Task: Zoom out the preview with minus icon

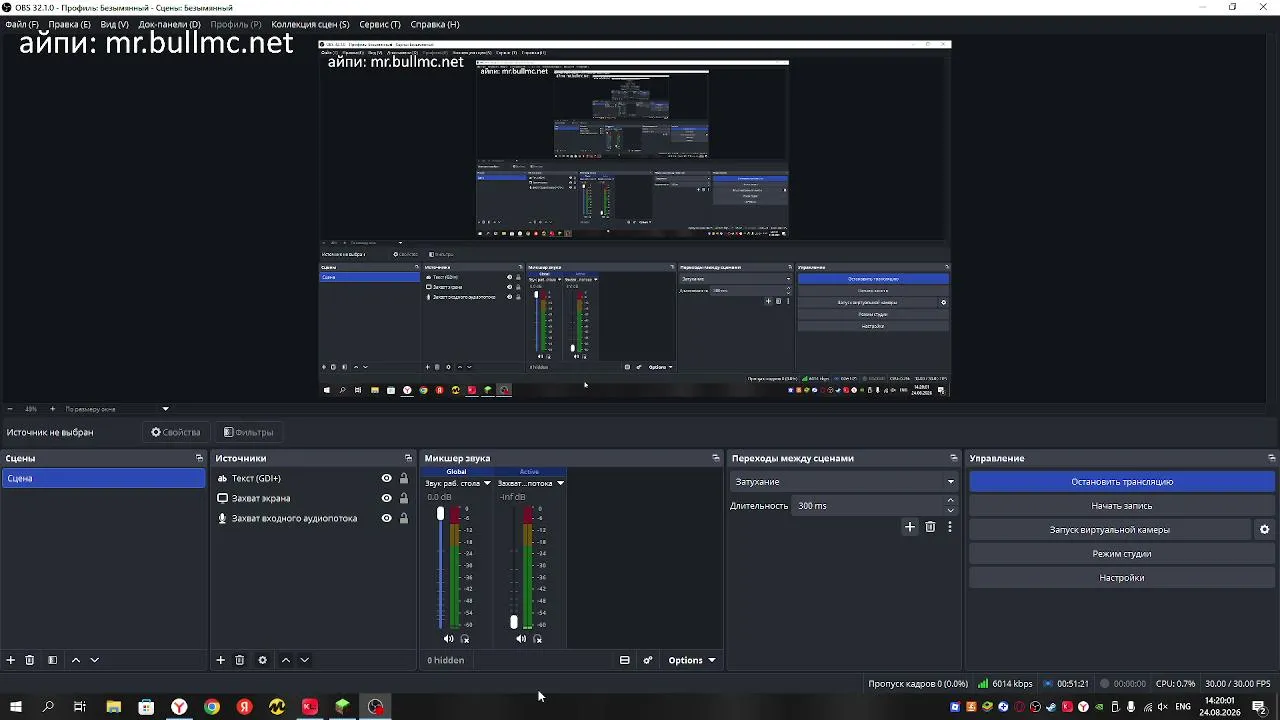Action: (10, 409)
